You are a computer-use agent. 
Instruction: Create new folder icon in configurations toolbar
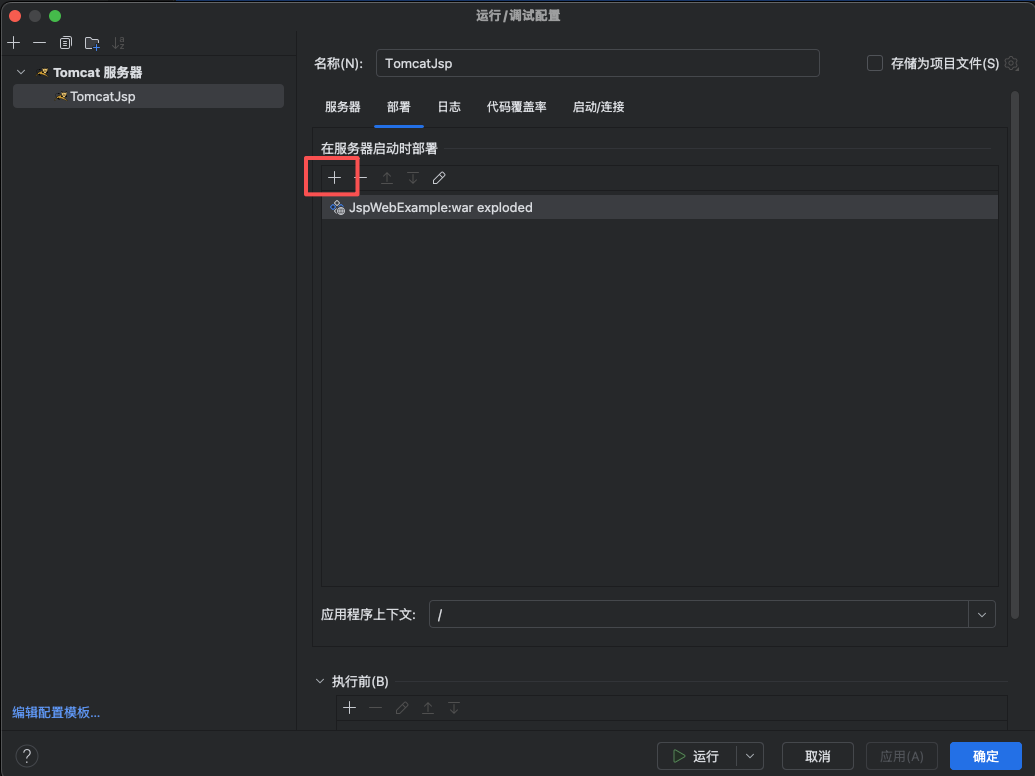pyautogui.click(x=92, y=43)
